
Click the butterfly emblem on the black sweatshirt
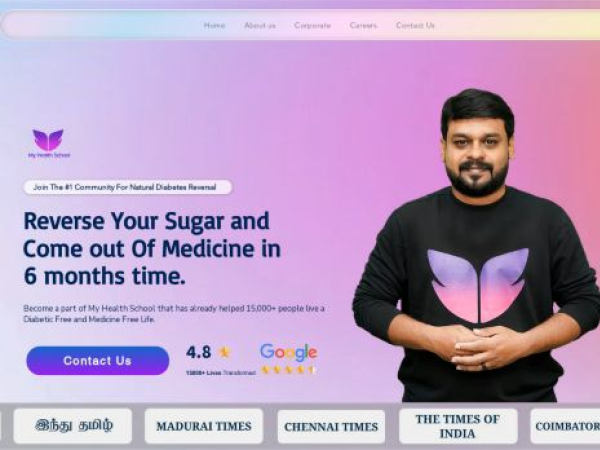coord(478,285)
